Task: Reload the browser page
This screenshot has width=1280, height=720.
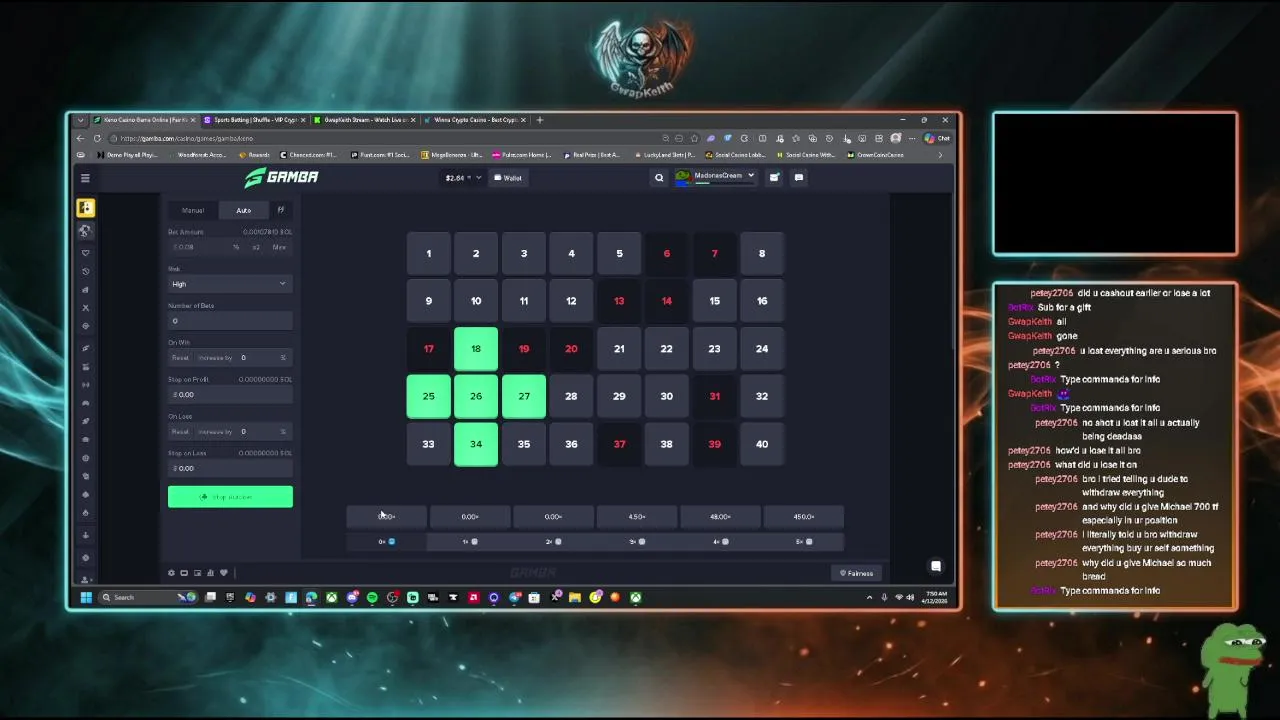Action: tap(97, 138)
